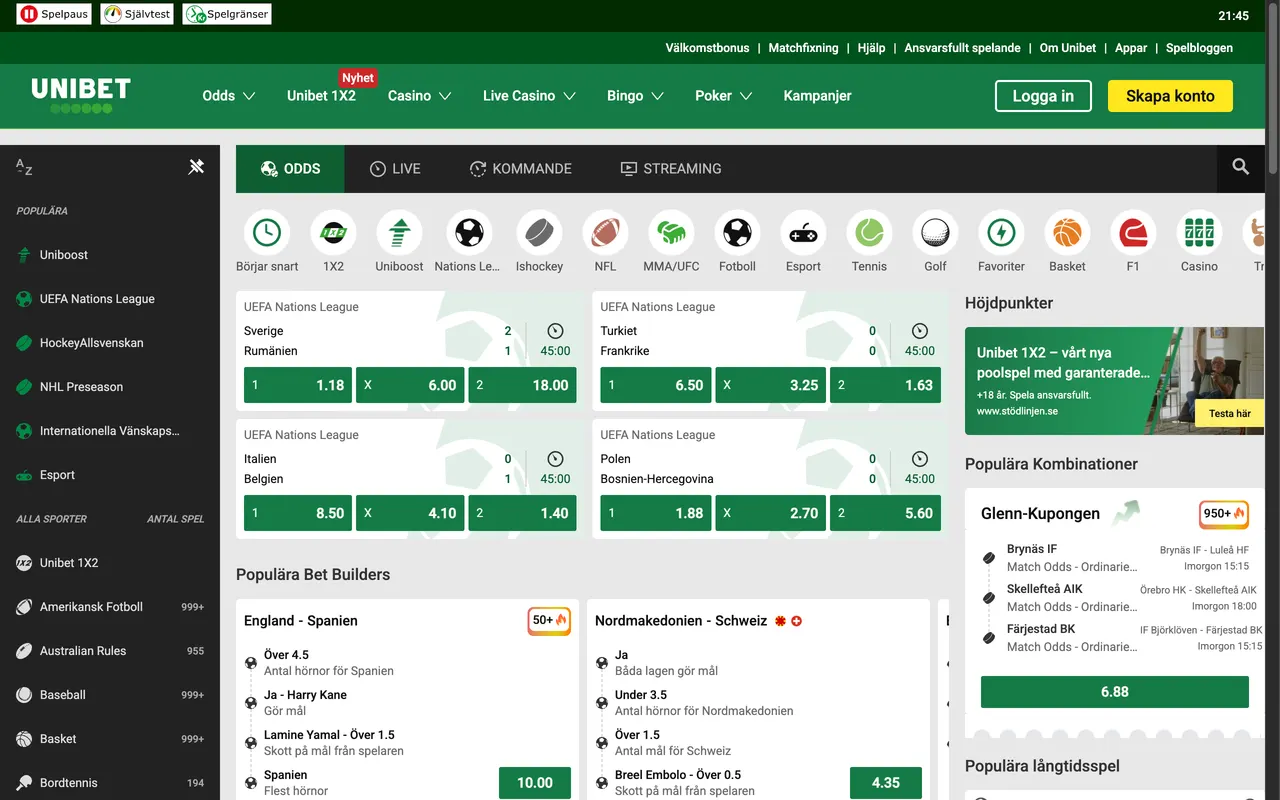Choose the Golf ball icon
Image resolution: width=1280 pixels, height=800 pixels.
click(x=935, y=233)
